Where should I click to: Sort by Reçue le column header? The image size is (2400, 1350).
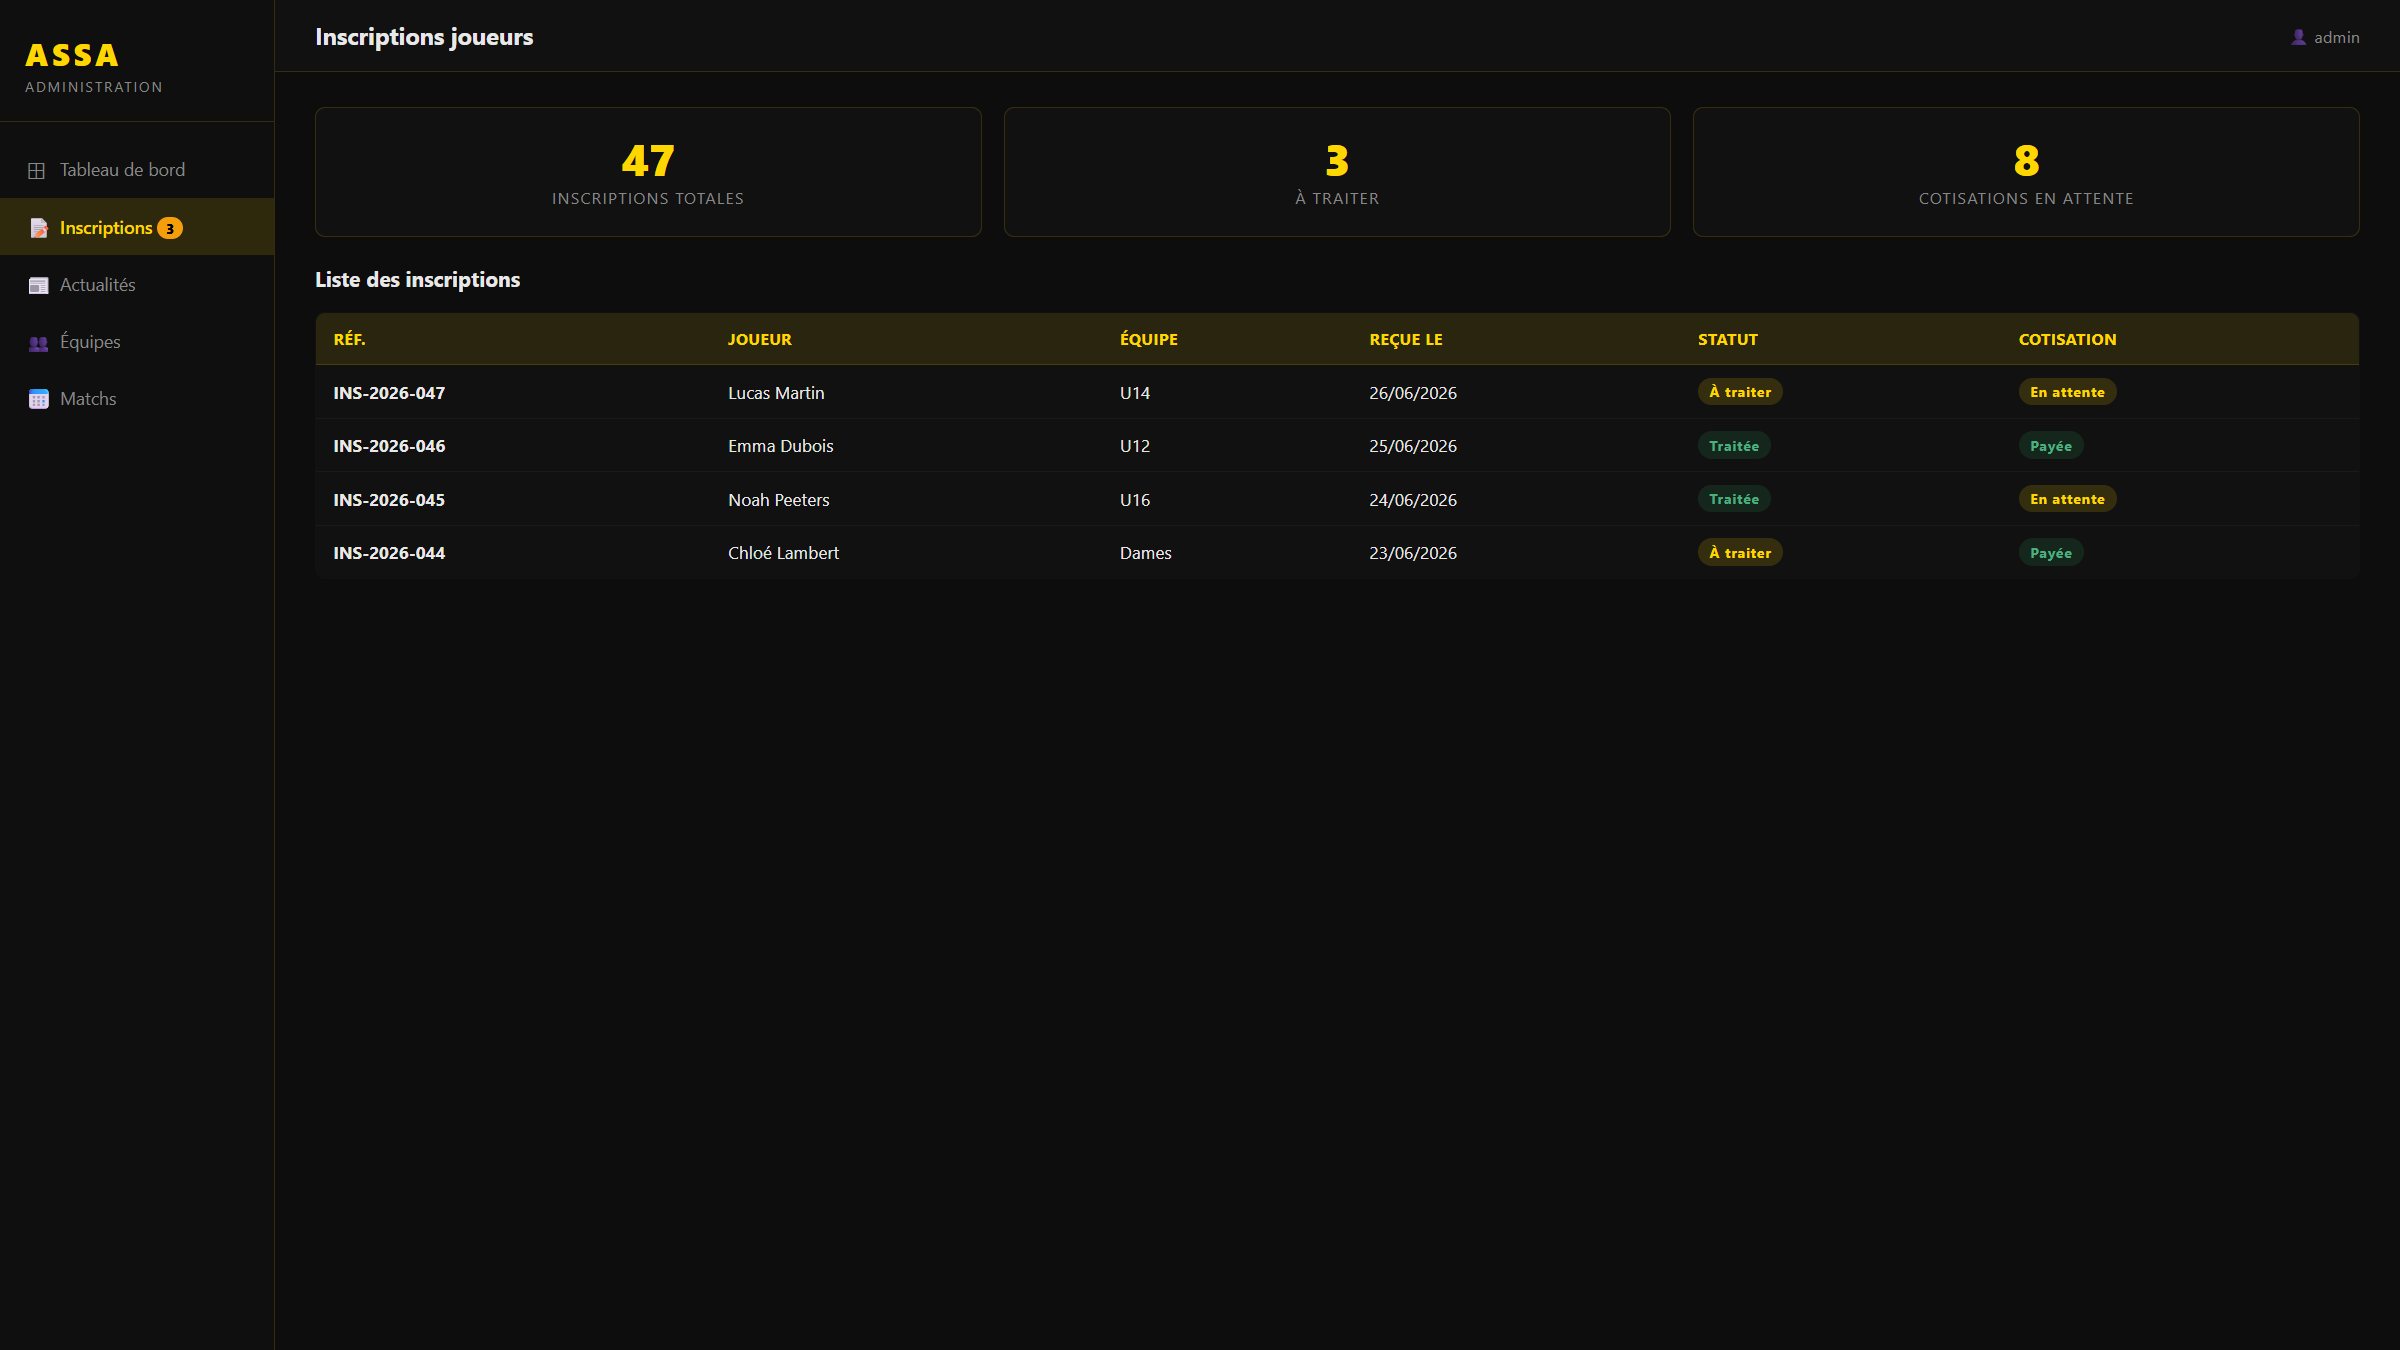pyautogui.click(x=1405, y=339)
